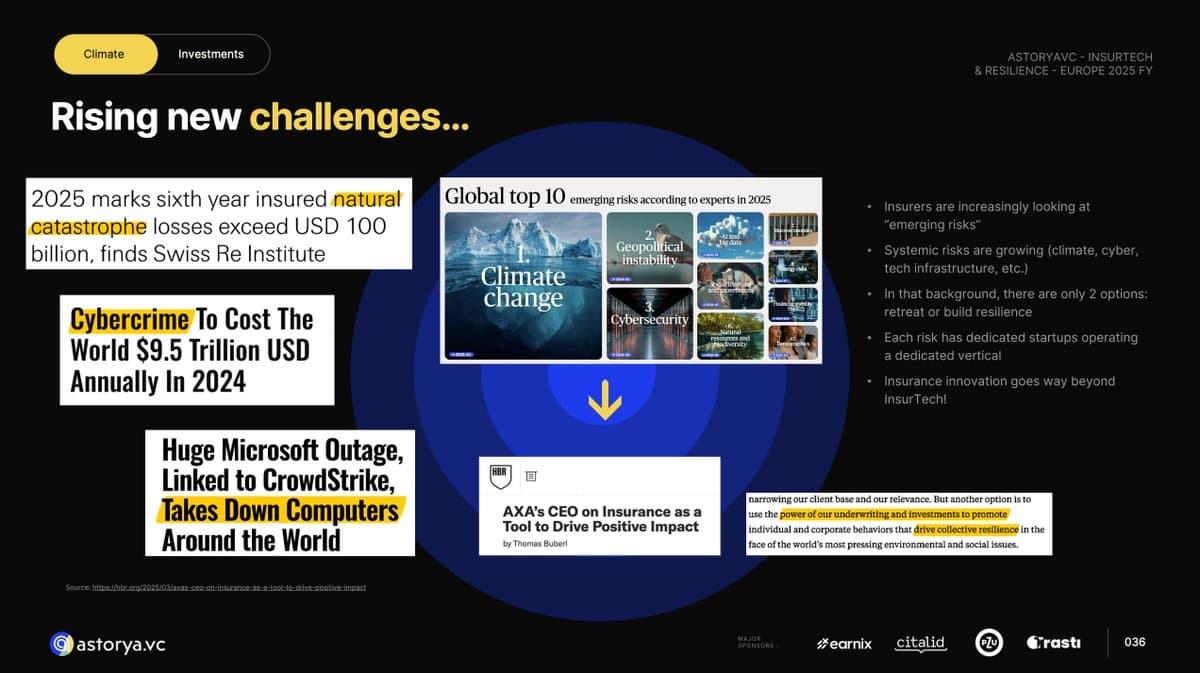The width and height of the screenshot is (1200, 673).
Task: Click the circular PZU logo
Action: click(x=988, y=643)
